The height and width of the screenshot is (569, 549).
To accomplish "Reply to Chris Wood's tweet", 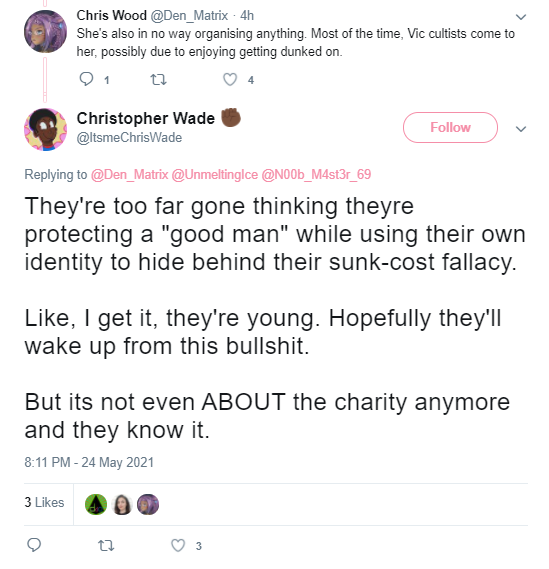I will [x=86, y=79].
